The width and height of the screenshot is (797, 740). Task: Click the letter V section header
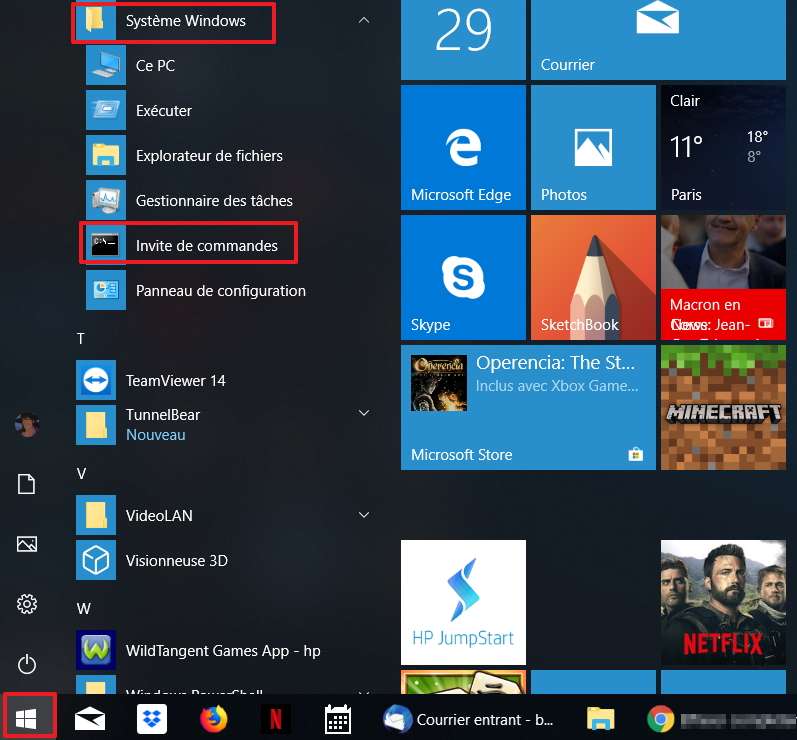pyautogui.click(x=81, y=473)
